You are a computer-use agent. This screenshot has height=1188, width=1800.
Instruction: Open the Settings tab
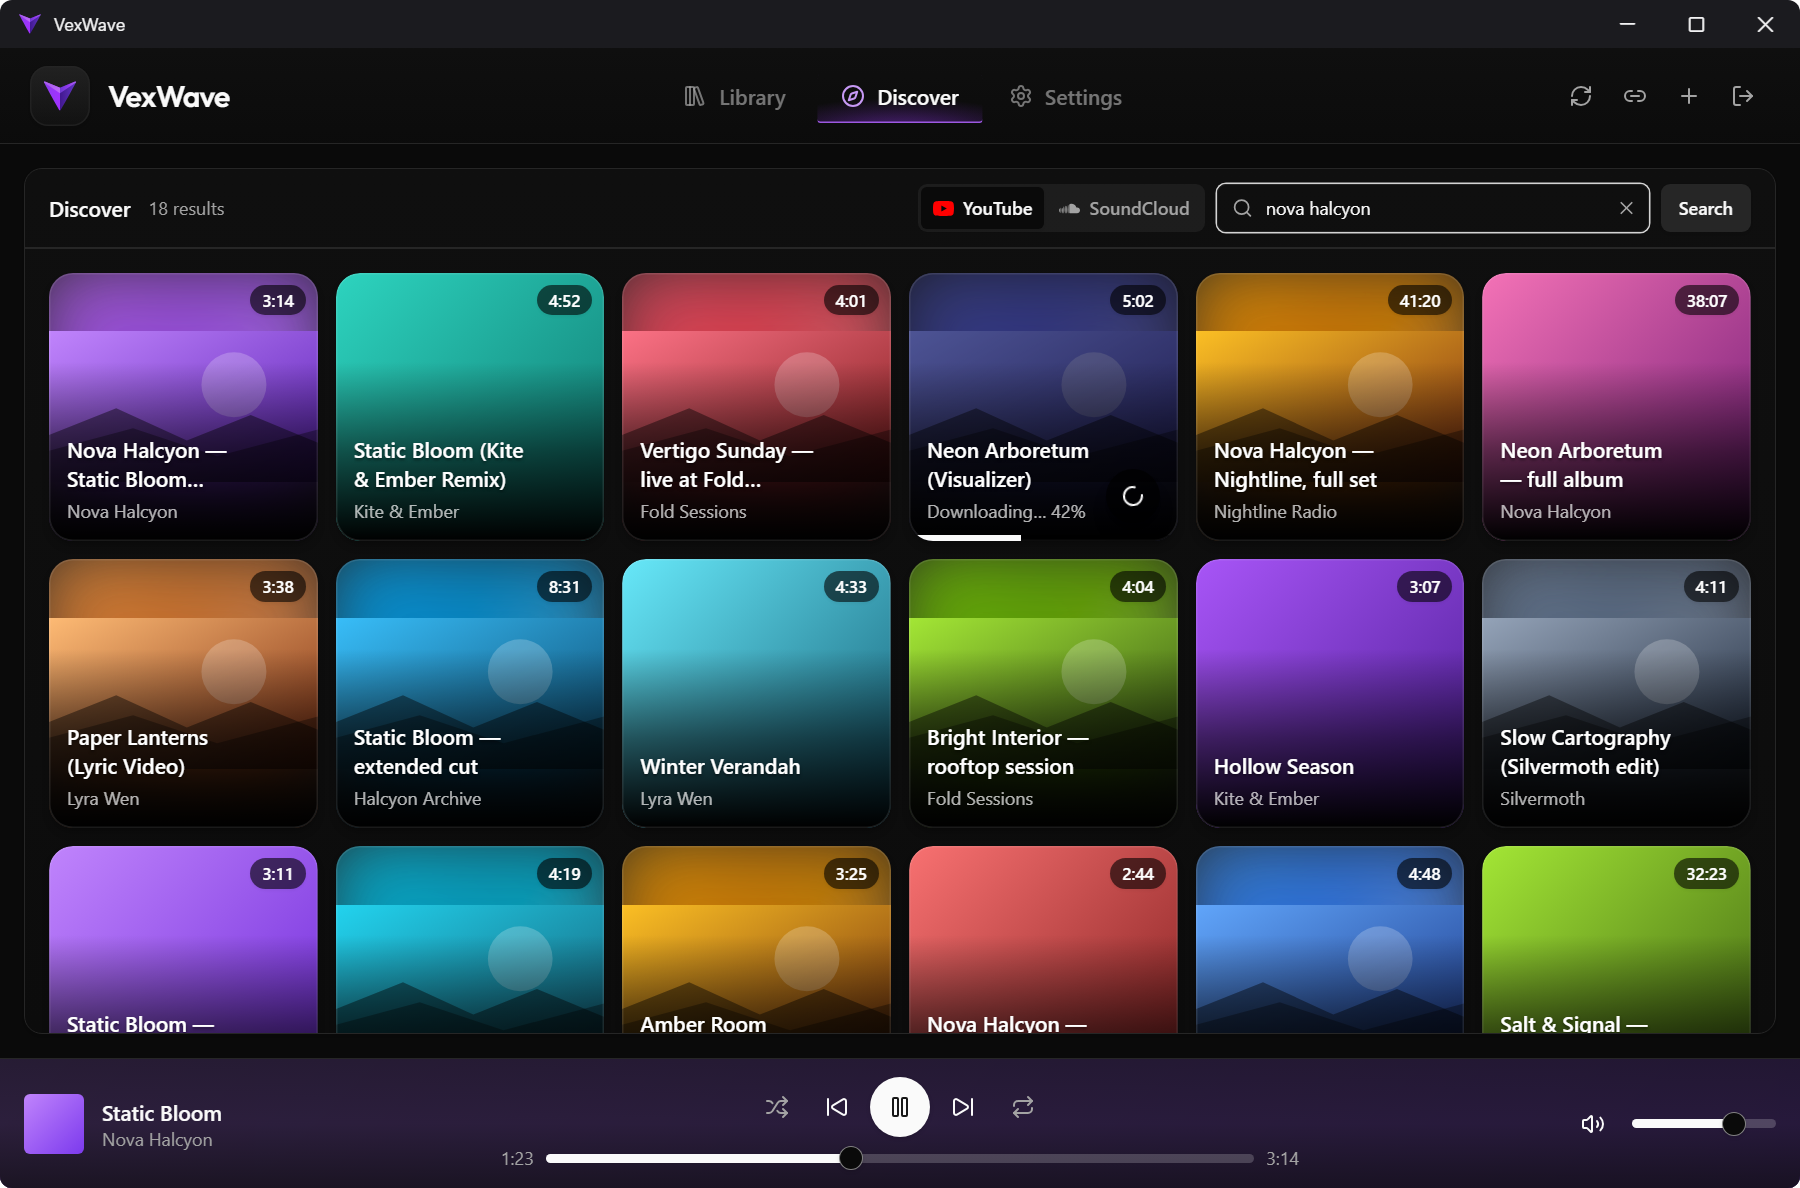coord(1066,97)
